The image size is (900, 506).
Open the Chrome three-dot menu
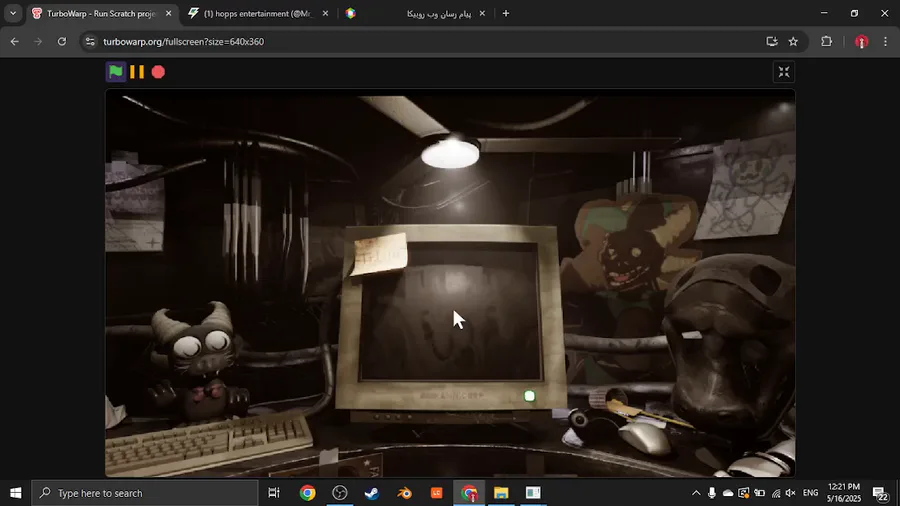coord(885,41)
